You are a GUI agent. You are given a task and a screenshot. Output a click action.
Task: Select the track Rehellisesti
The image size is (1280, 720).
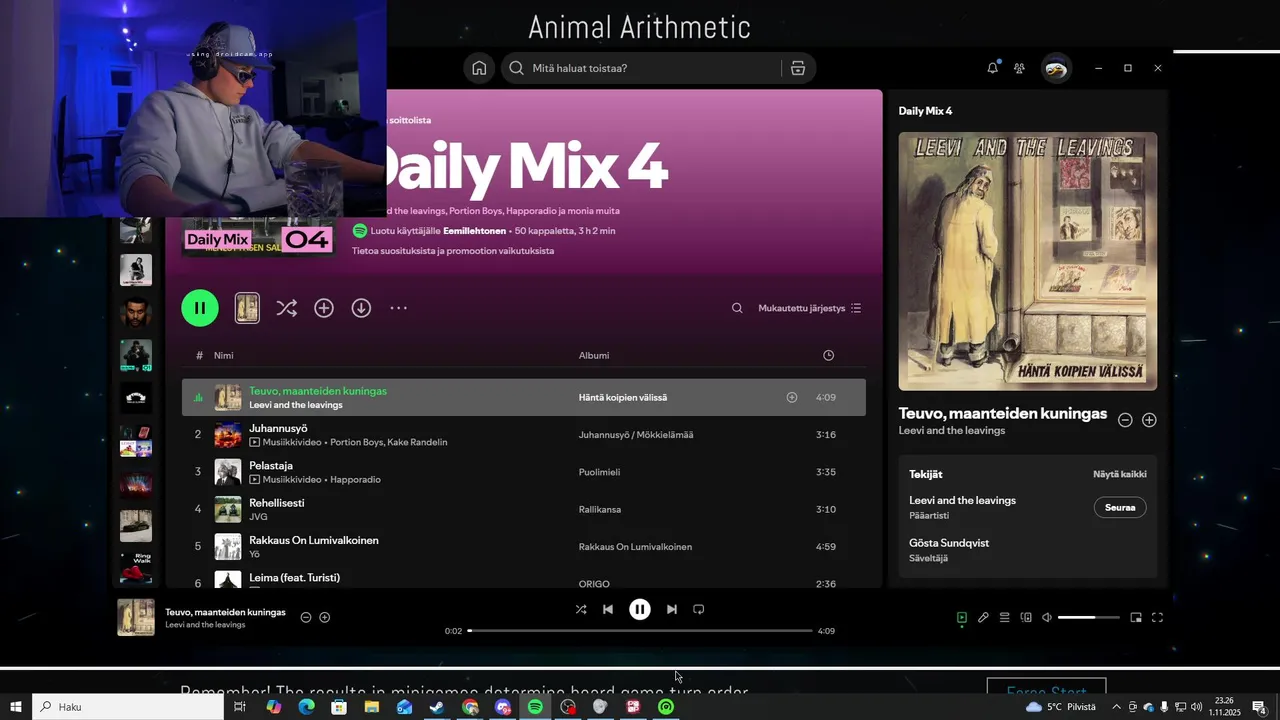pyautogui.click(x=277, y=503)
